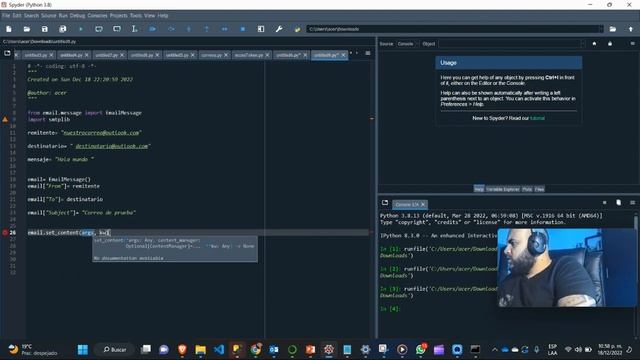This screenshot has width=640, height=360.
Task: Click the warning marker on line 9
Action: (5, 119)
